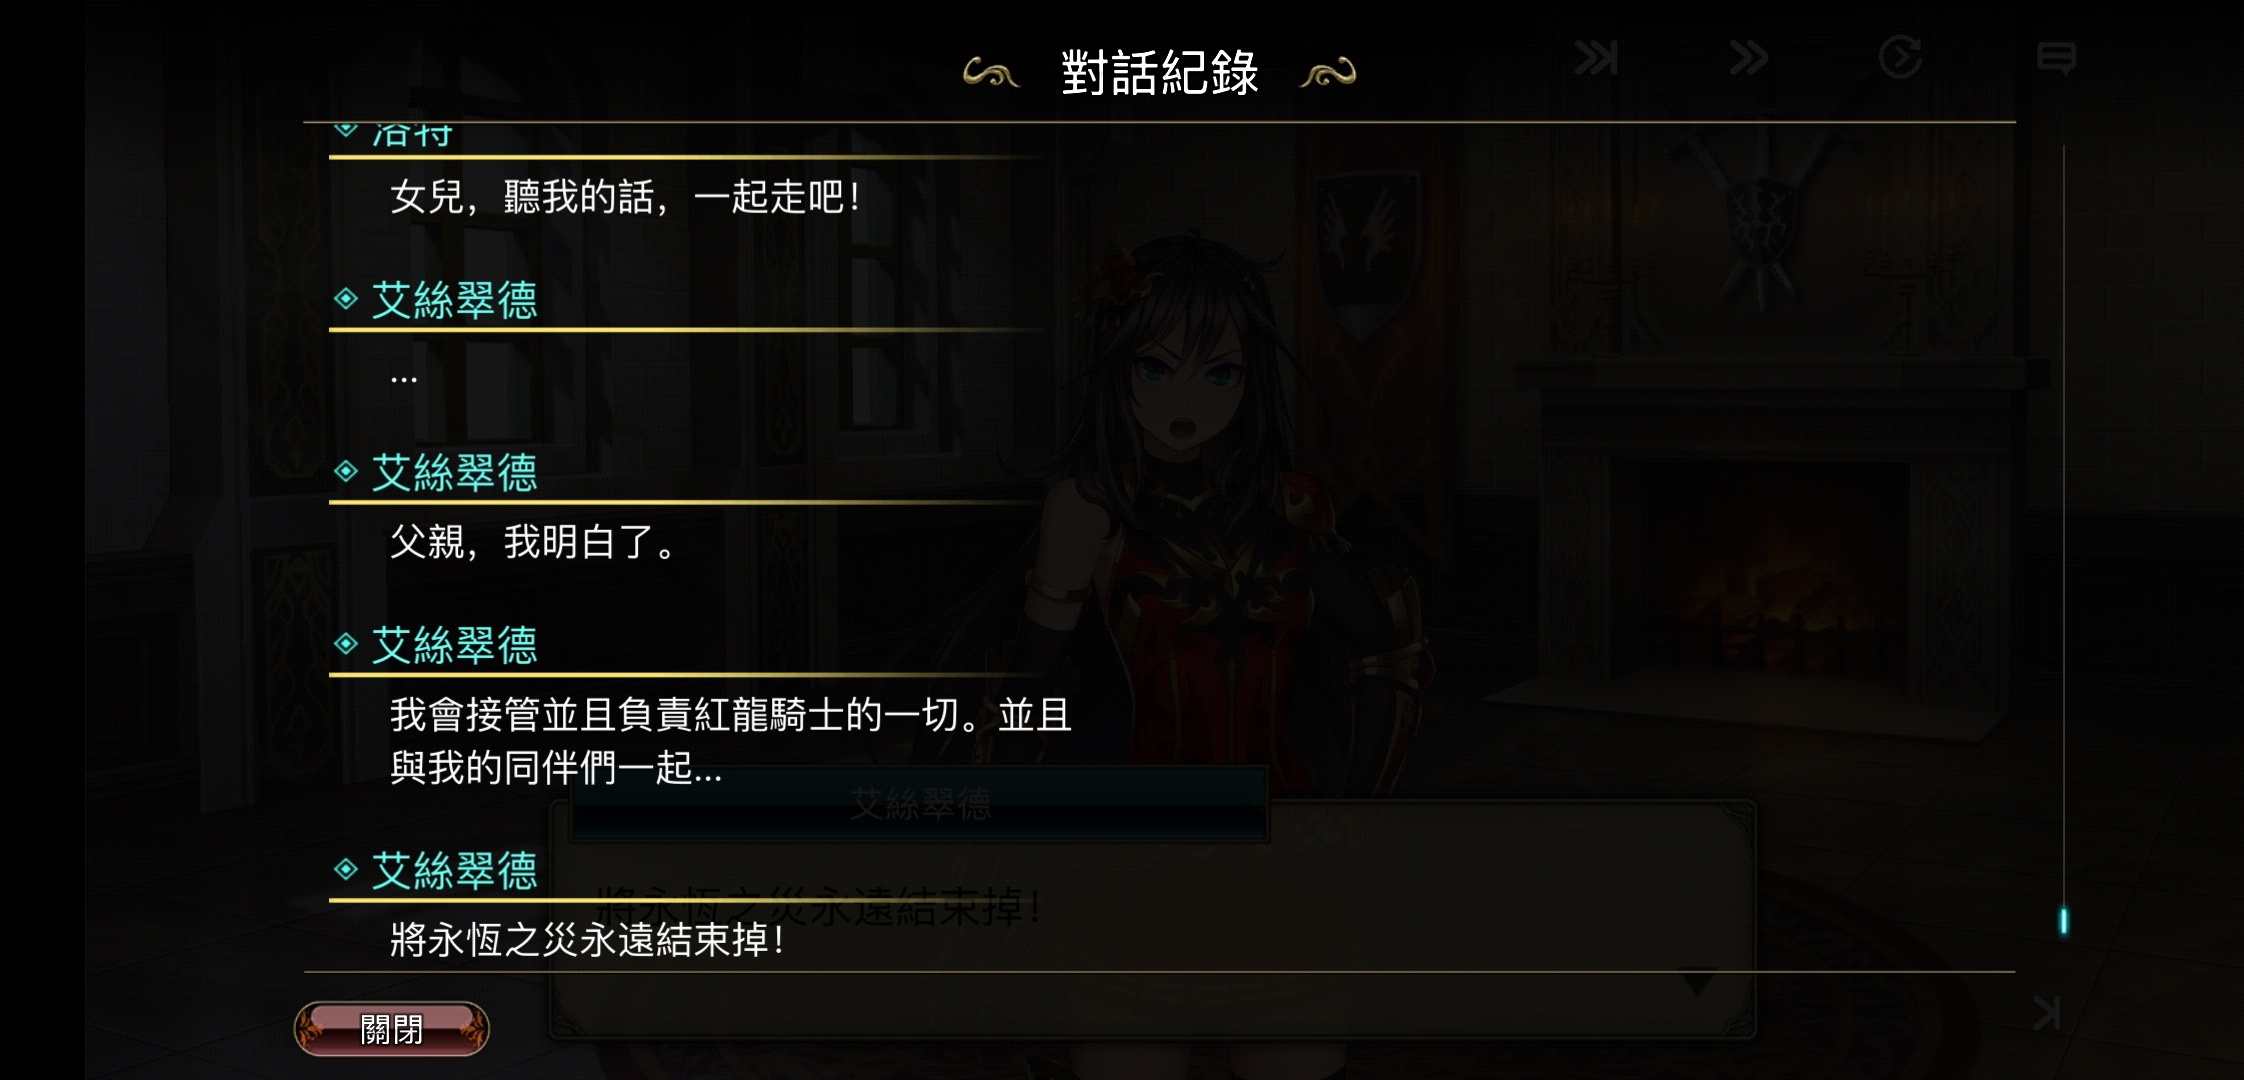Select the line 女兒，聽我的話，一起走吧！
The height and width of the screenshot is (1080, 2244).
click(626, 197)
